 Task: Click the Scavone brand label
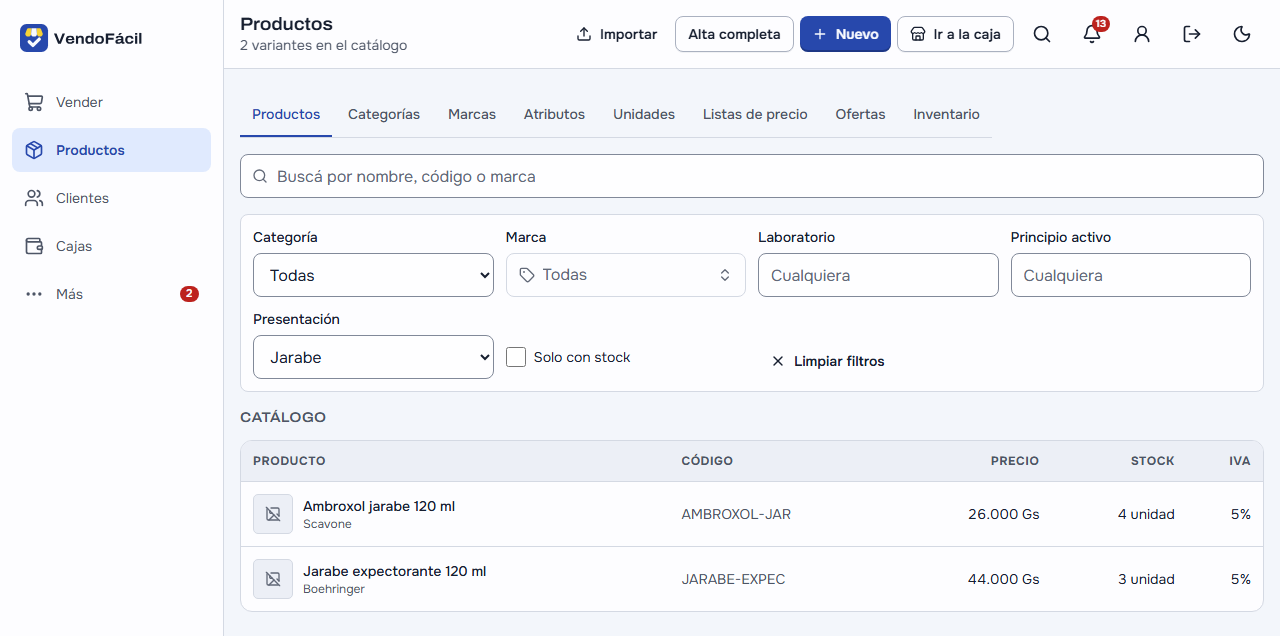(x=327, y=524)
